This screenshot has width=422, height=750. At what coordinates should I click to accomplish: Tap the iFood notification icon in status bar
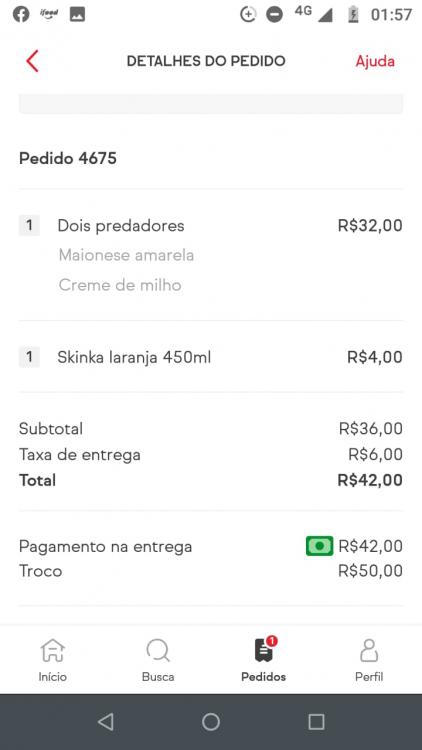pos(49,13)
